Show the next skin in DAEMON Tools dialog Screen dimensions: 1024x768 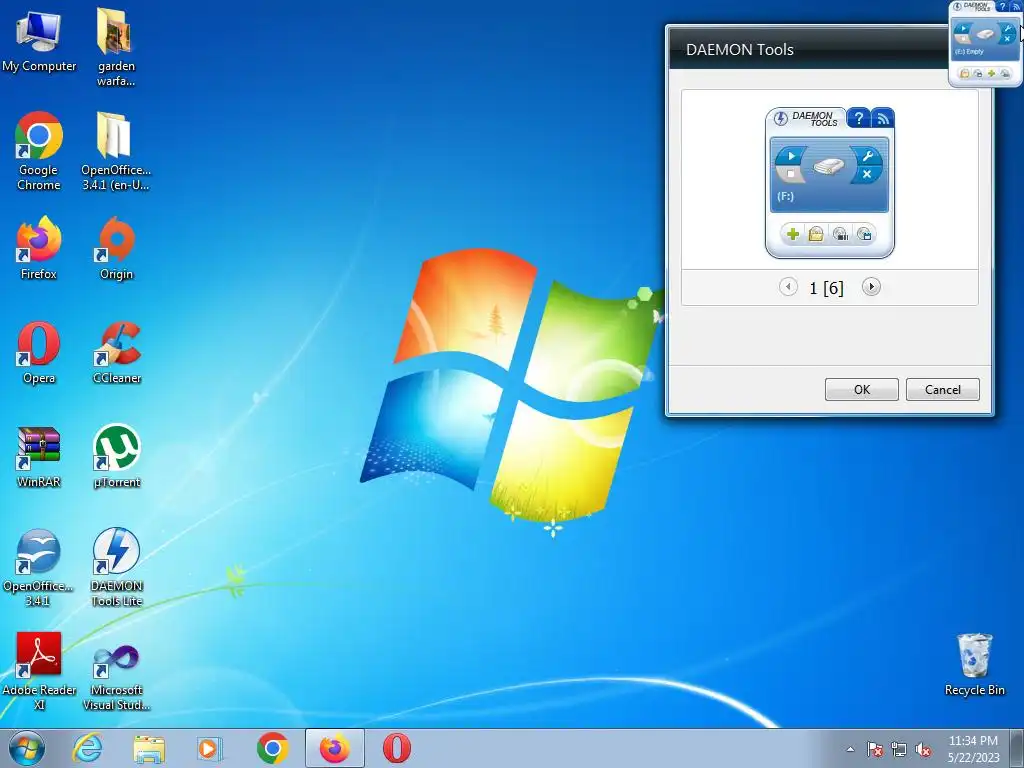point(871,287)
